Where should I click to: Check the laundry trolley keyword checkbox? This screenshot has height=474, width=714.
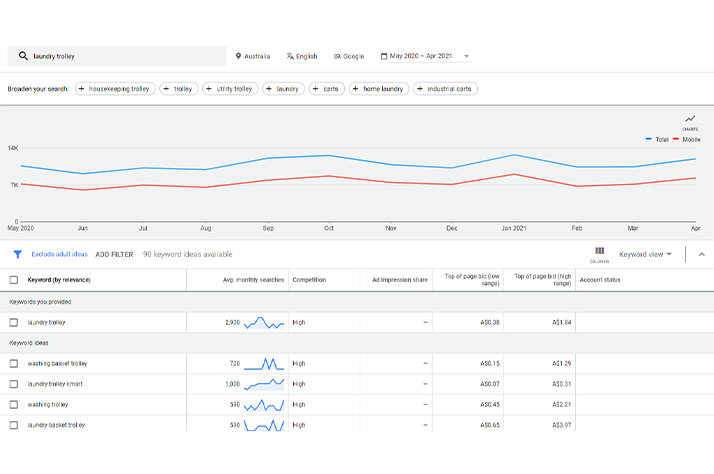pos(14,322)
